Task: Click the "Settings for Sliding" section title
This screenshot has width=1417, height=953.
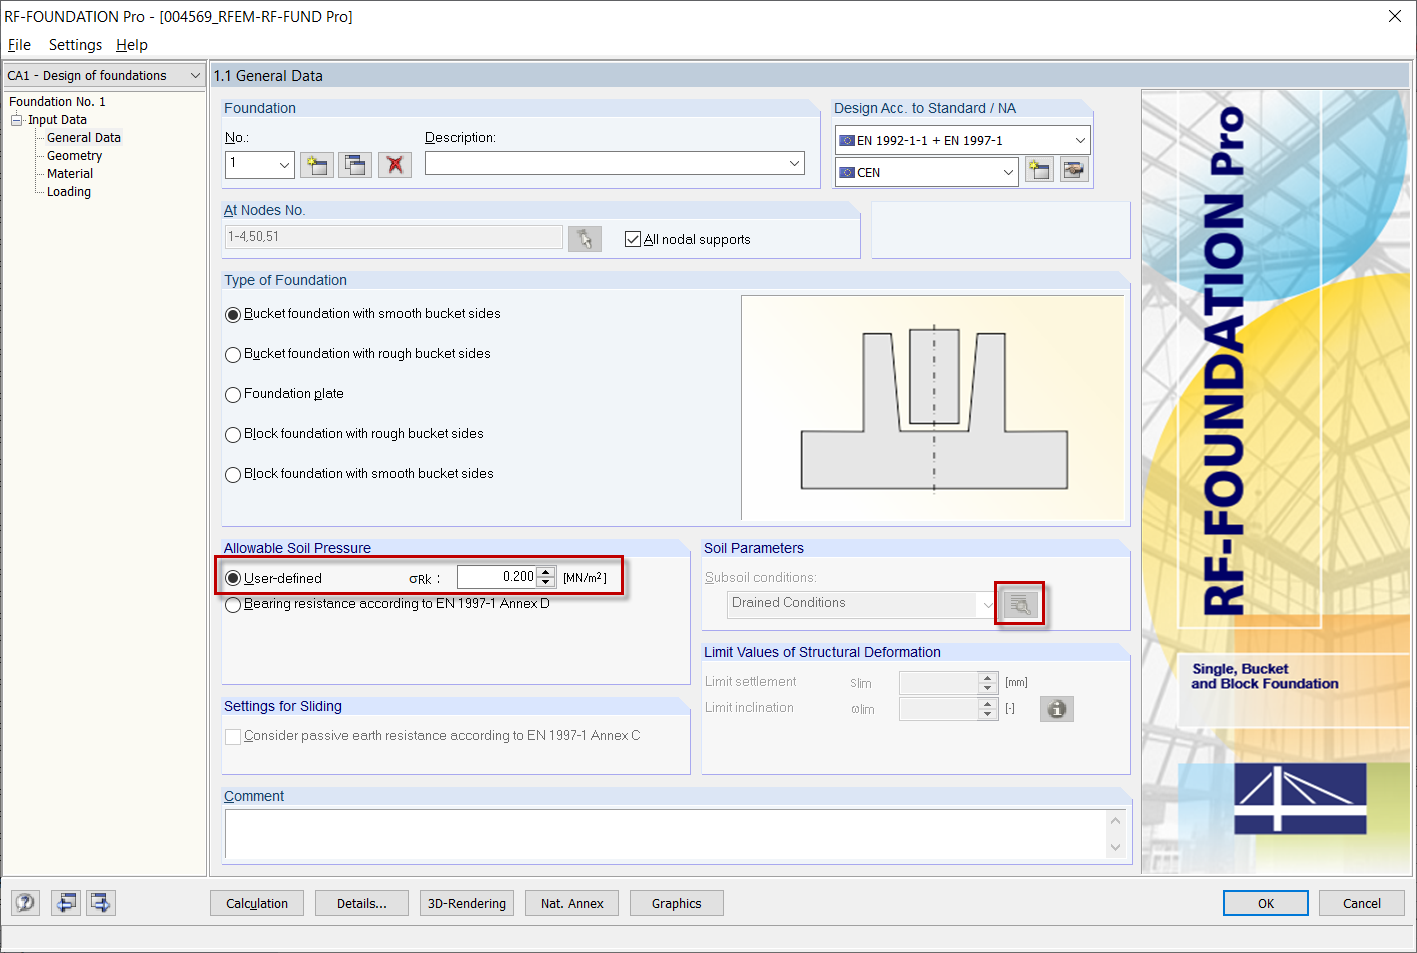Action: click(283, 706)
